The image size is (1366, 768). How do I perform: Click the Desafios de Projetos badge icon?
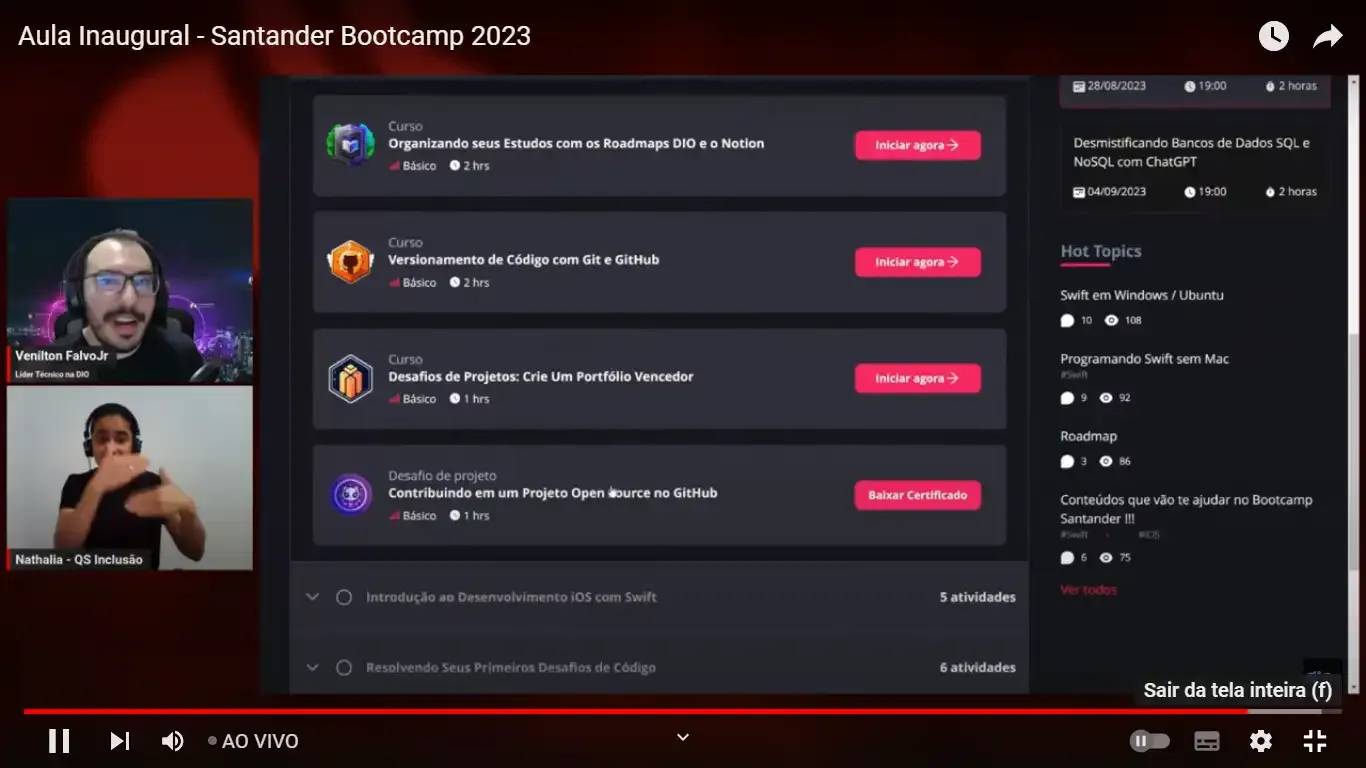(351, 378)
